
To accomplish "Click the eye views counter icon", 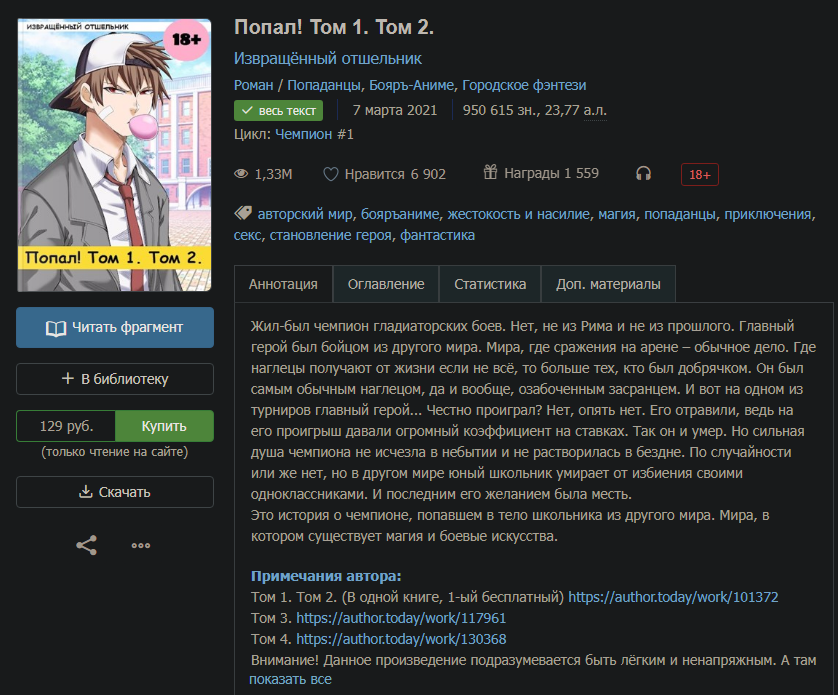I will coord(241,174).
